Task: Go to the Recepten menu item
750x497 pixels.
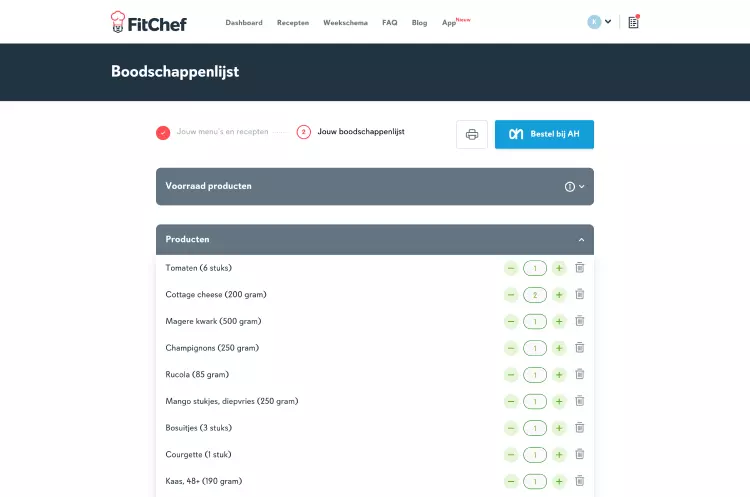Action: [x=293, y=22]
